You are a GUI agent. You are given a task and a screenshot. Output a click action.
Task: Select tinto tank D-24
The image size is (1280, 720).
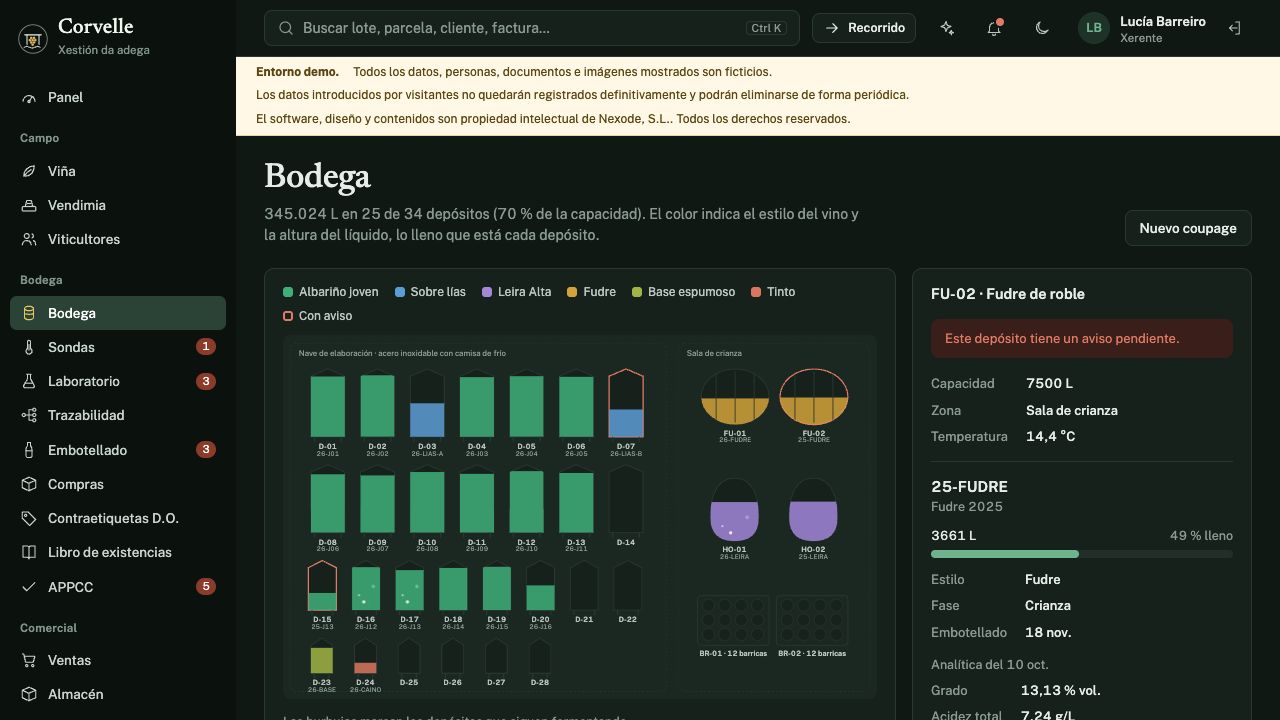[365, 667]
